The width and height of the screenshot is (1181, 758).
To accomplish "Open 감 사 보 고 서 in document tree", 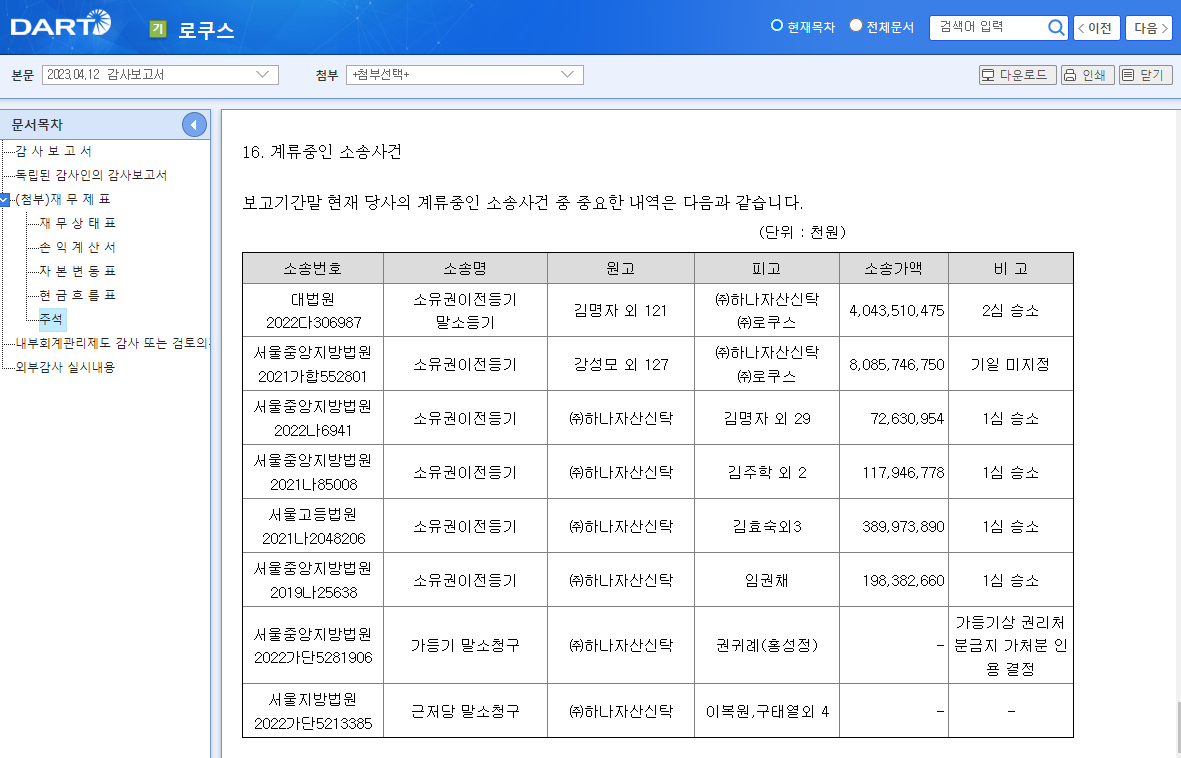I will pyautogui.click(x=53, y=151).
